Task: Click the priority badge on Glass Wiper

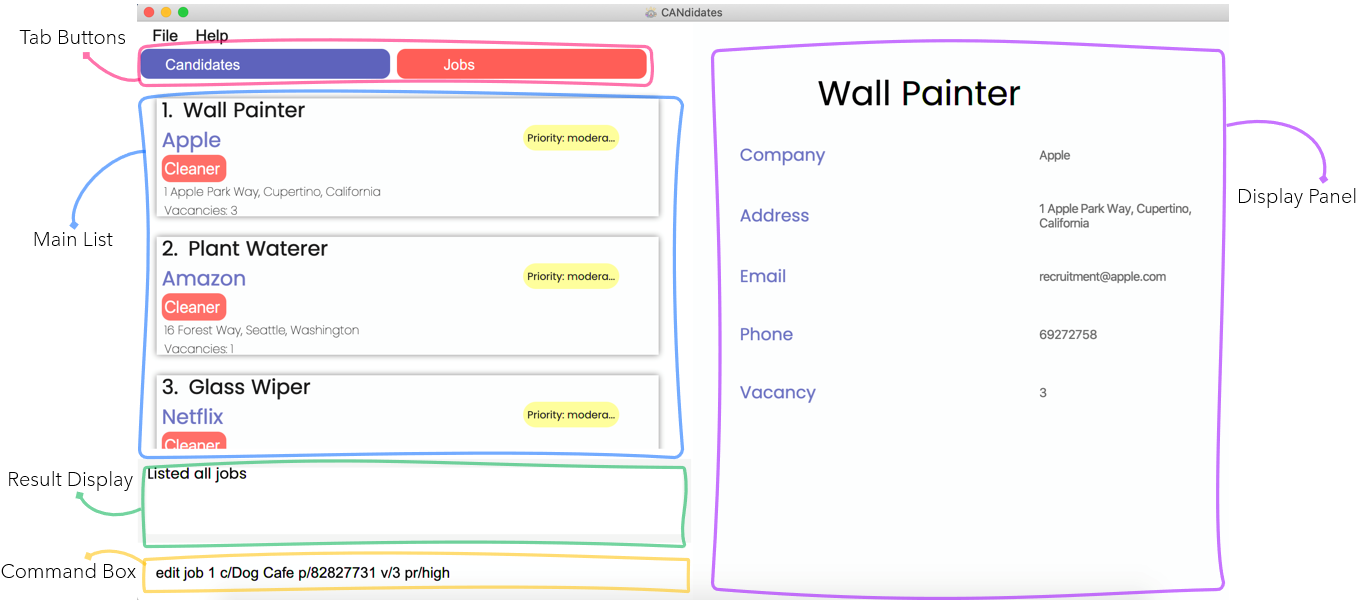Action: point(571,415)
